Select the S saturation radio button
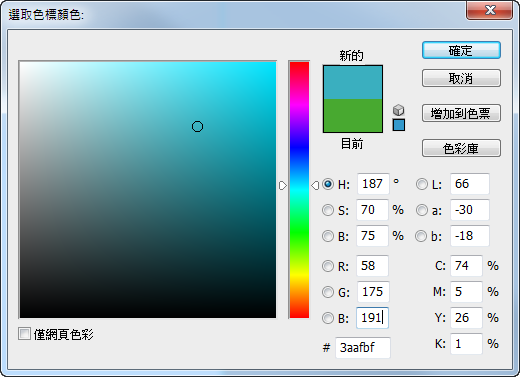The height and width of the screenshot is (377, 520). pyautogui.click(x=328, y=210)
